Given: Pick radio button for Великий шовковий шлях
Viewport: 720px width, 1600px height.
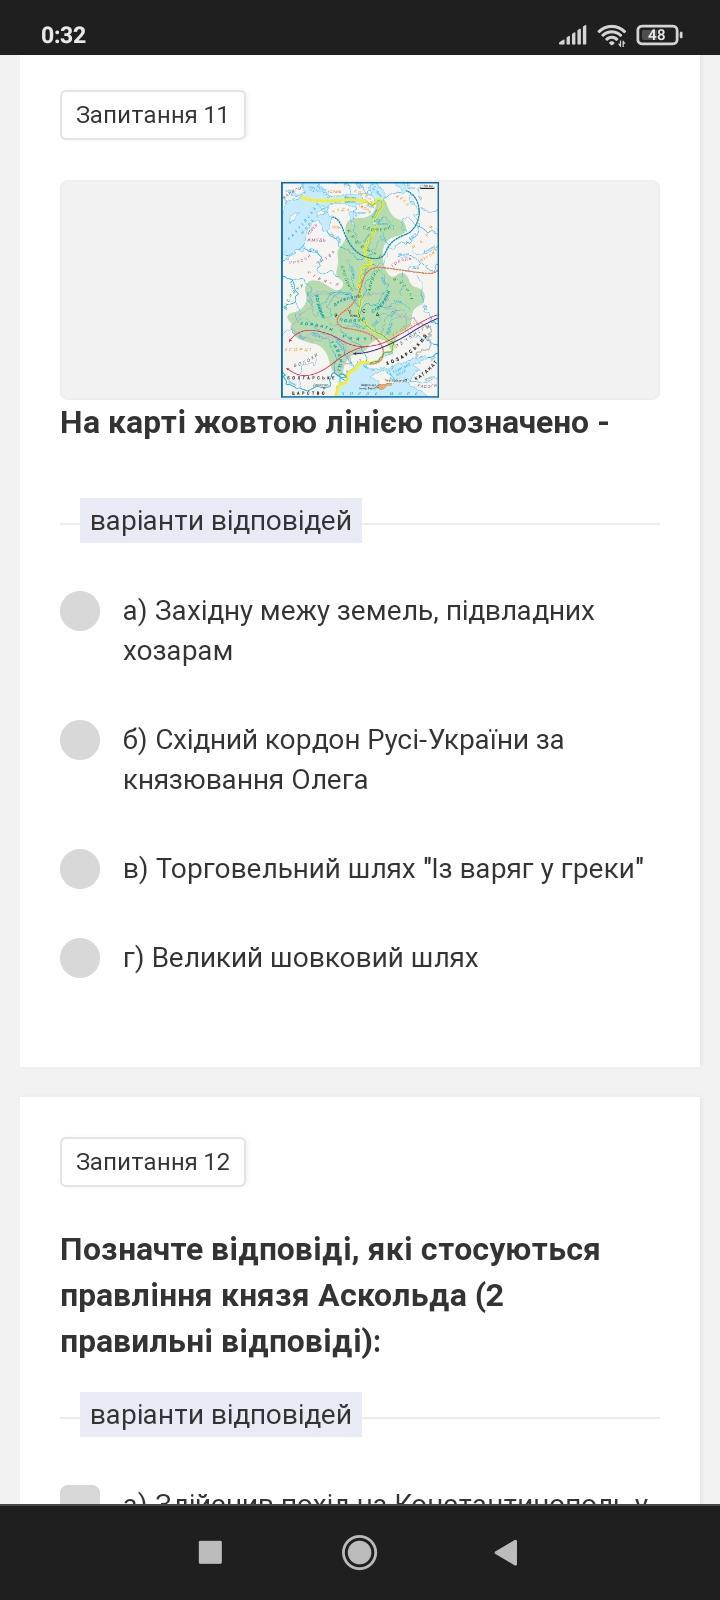Looking at the screenshot, I should 80,958.
